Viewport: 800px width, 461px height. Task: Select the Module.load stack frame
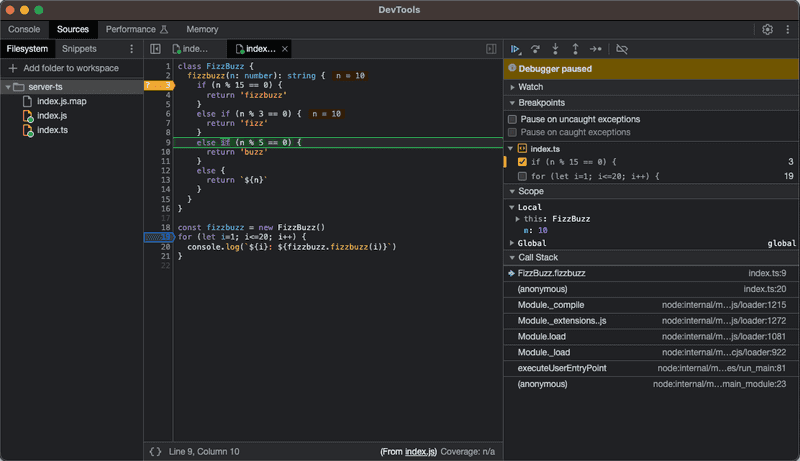652,337
